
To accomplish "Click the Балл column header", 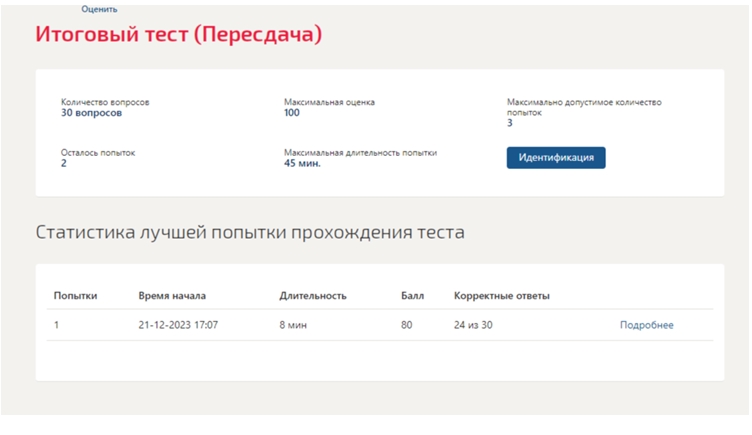I will point(412,296).
